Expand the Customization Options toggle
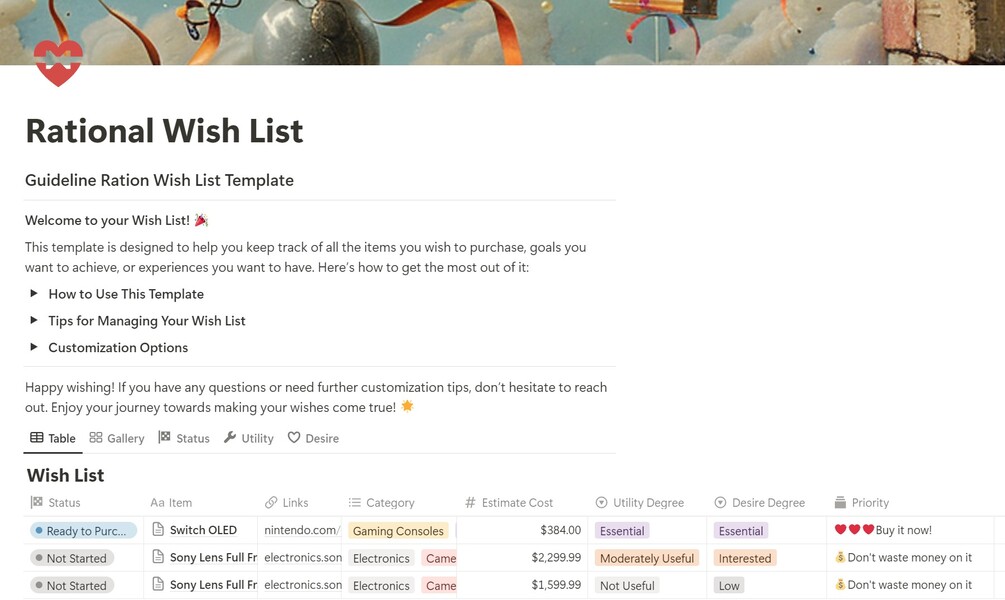This screenshot has height=600, width=1005. click(x=34, y=348)
